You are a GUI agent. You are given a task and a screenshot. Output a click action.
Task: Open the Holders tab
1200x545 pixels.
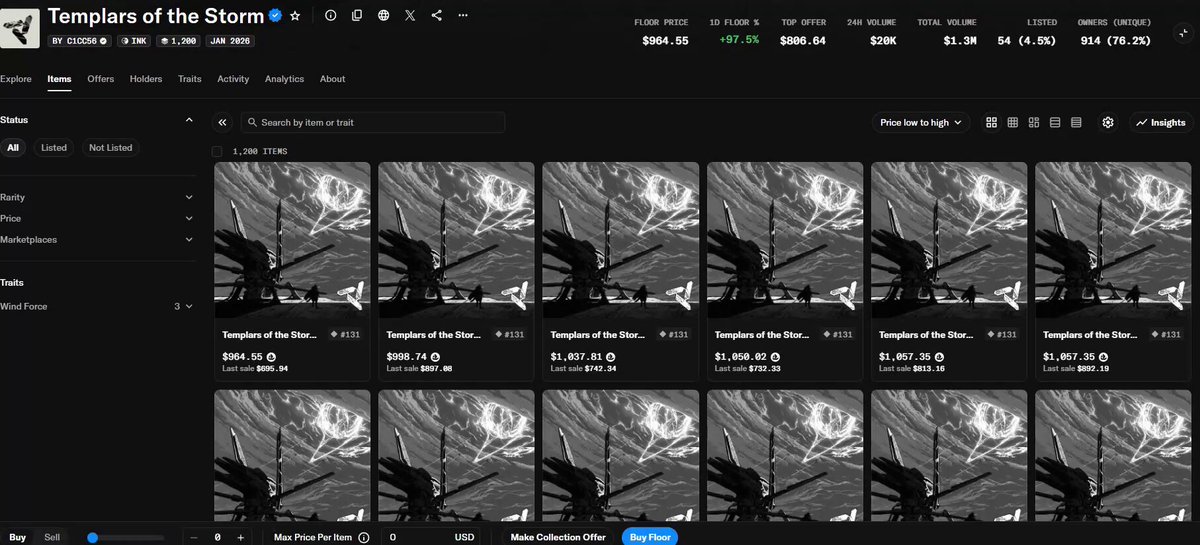pyautogui.click(x=146, y=79)
